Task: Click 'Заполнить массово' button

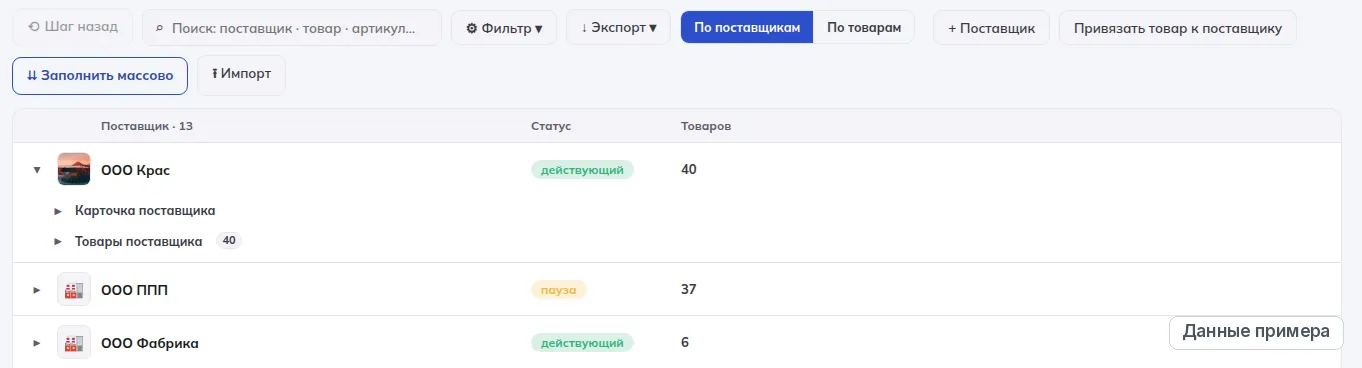Action: coord(100,75)
